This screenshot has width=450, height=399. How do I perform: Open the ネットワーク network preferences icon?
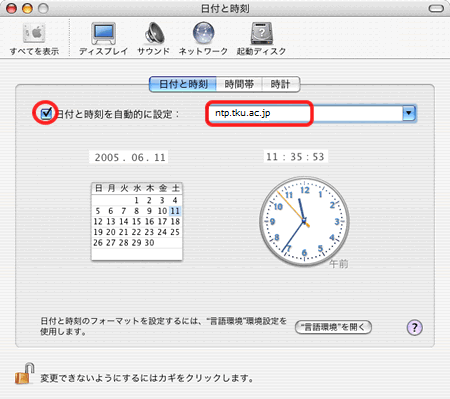[203, 39]
